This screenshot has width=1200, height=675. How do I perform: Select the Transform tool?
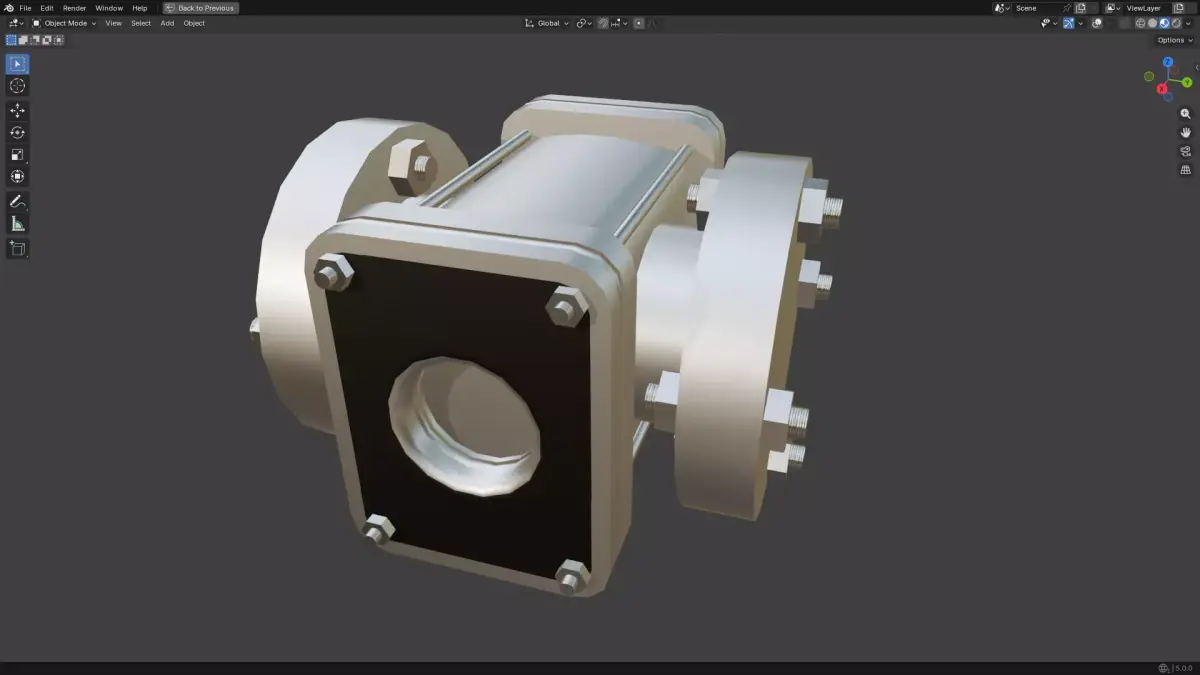tap(17, 176)
